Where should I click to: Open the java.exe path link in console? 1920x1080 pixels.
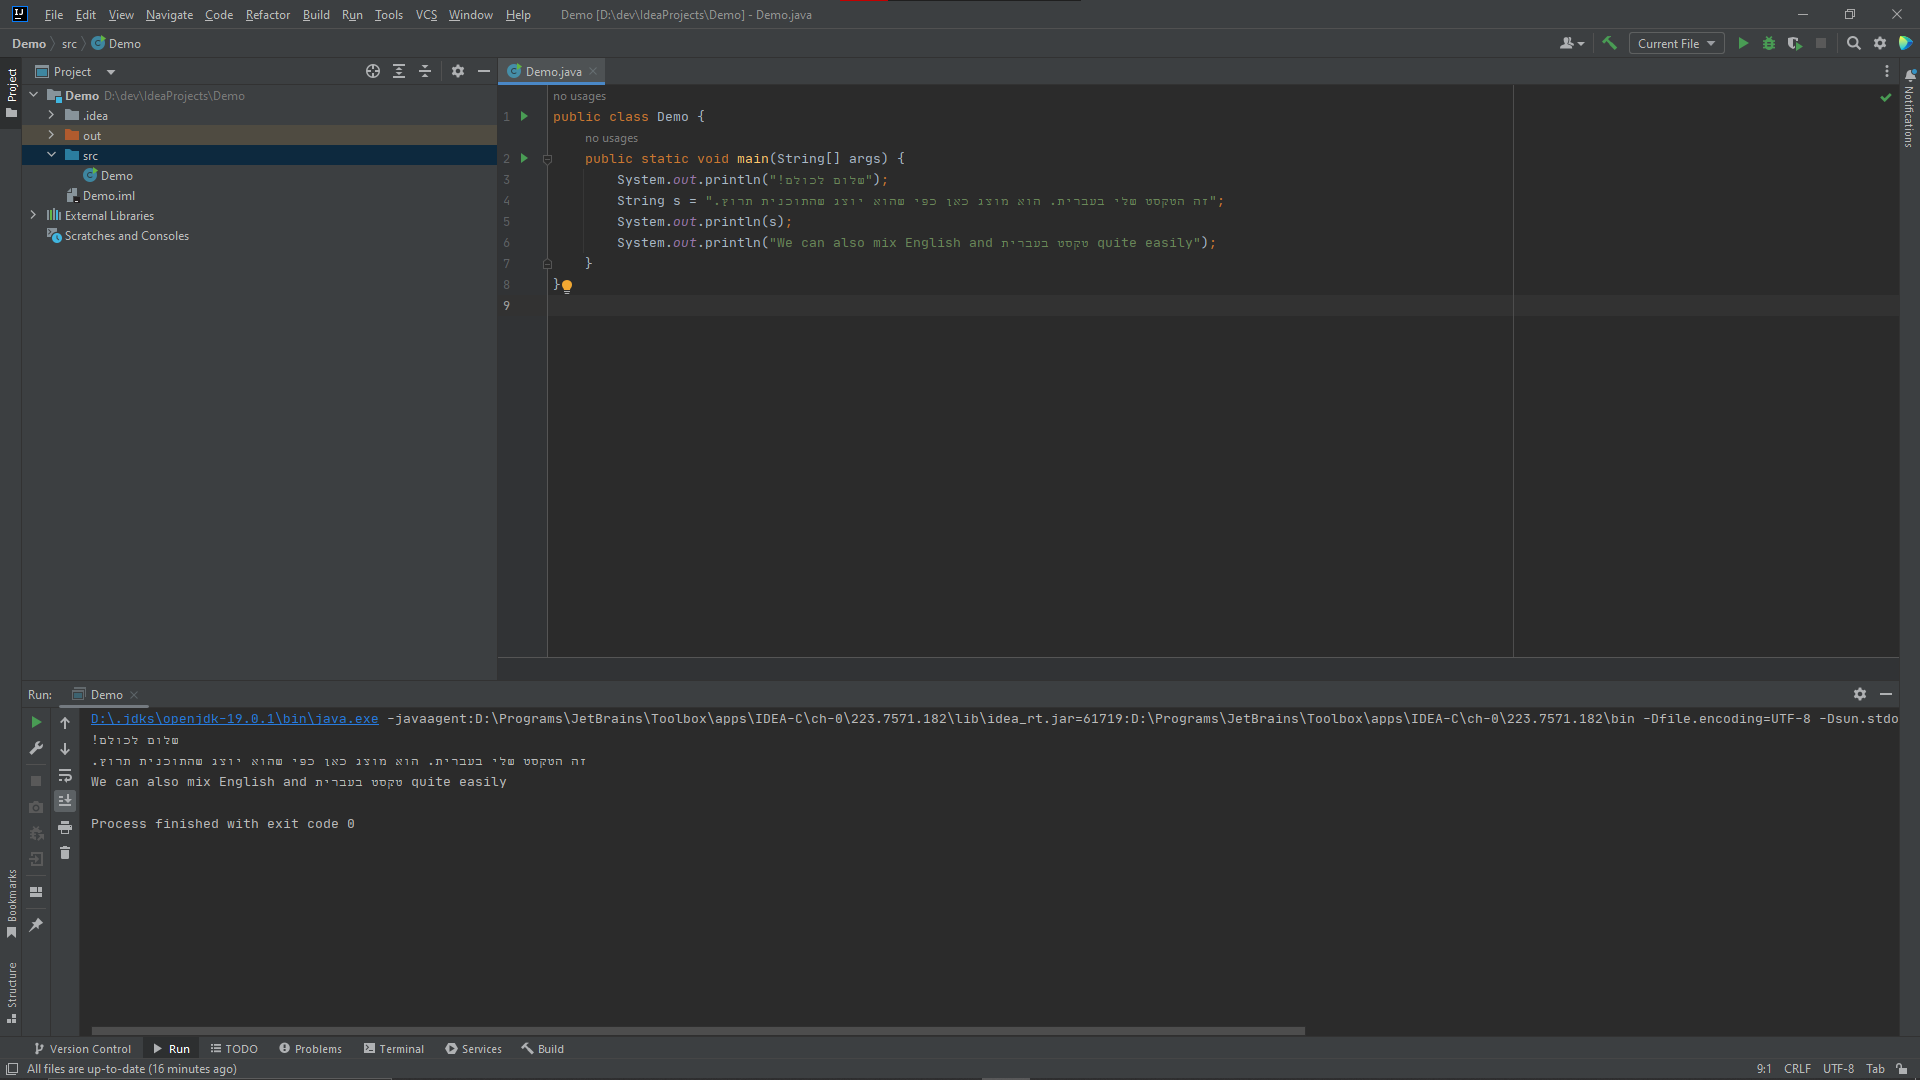(232, 718)
